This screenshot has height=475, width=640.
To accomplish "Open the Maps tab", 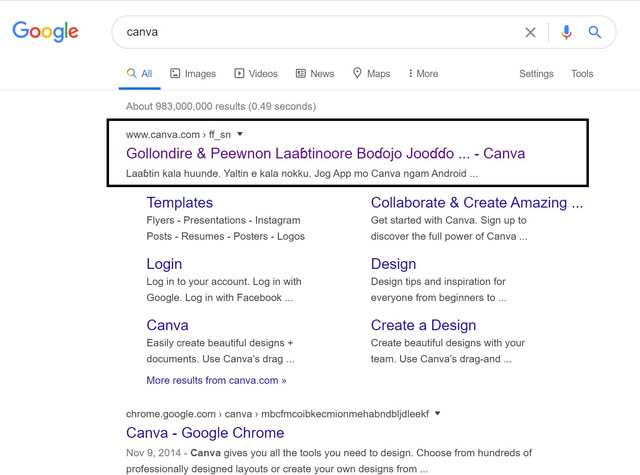I will pyautogui.click(x=371, y=74).
